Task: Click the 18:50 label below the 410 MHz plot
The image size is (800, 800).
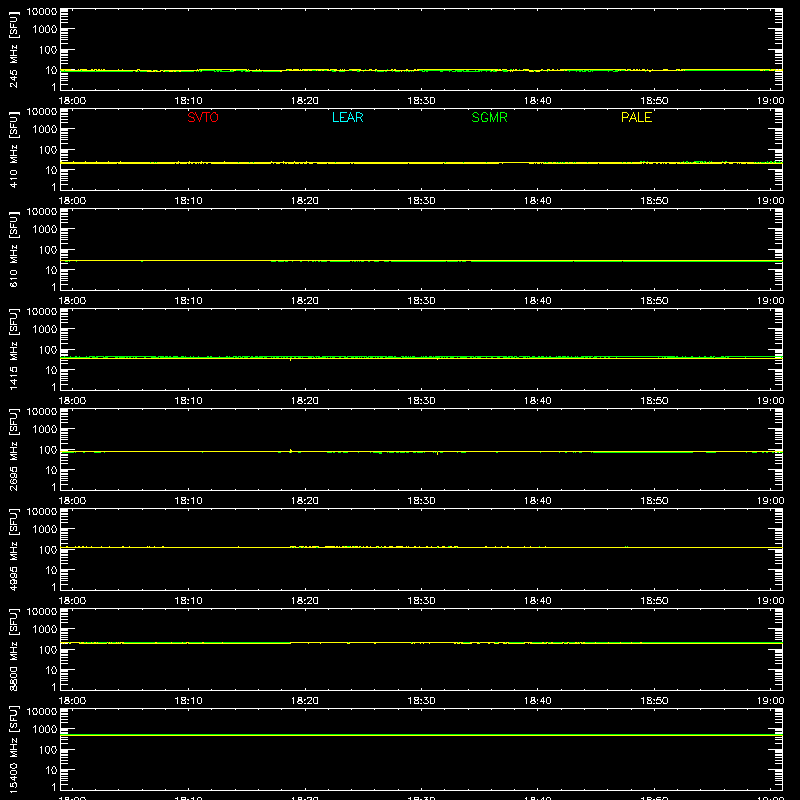Action: point(654,201)
